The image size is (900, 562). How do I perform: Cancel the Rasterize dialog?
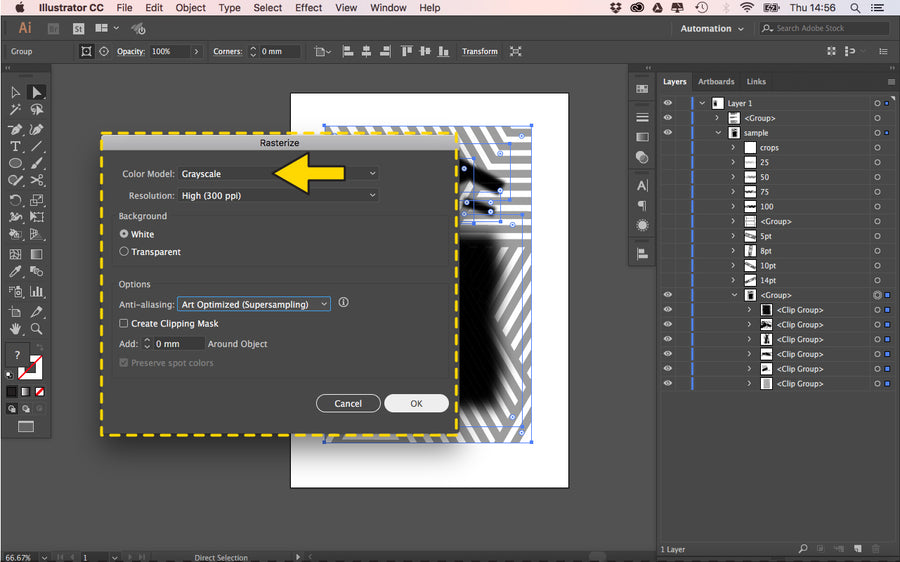[348, 404]
